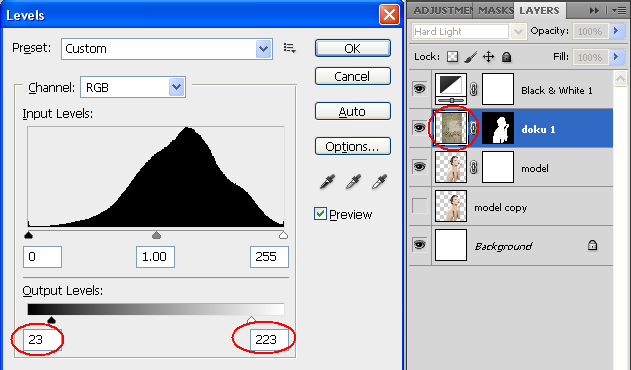This screenshot has height=370, width=631.
Task: Click the OK button
Action: point(353,48)
